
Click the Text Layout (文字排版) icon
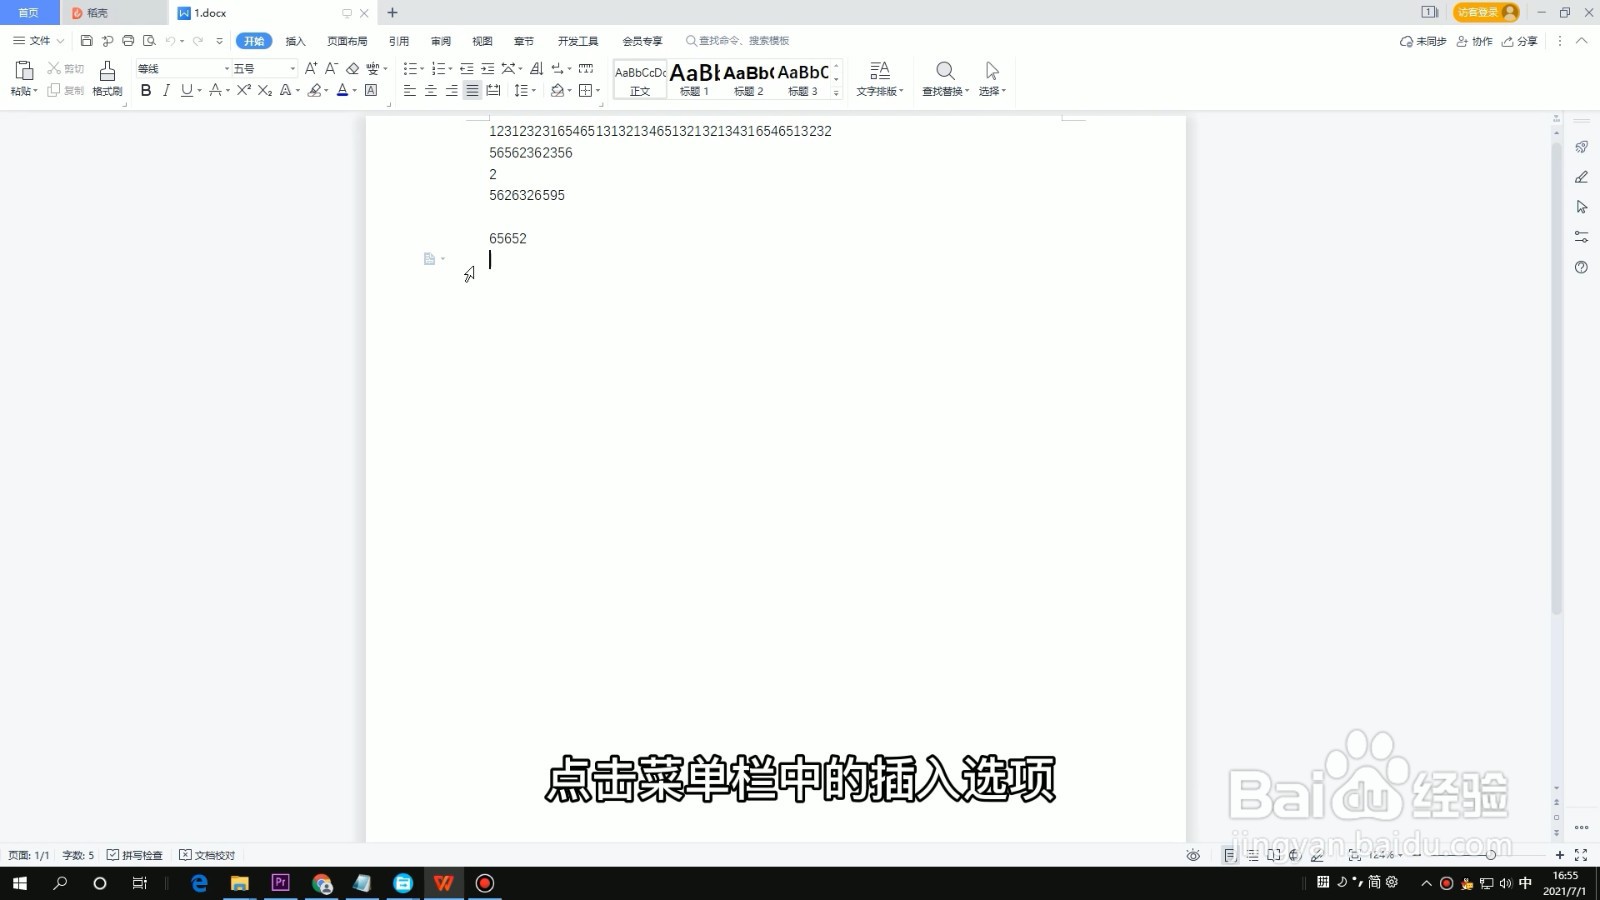tap(880, 70)
